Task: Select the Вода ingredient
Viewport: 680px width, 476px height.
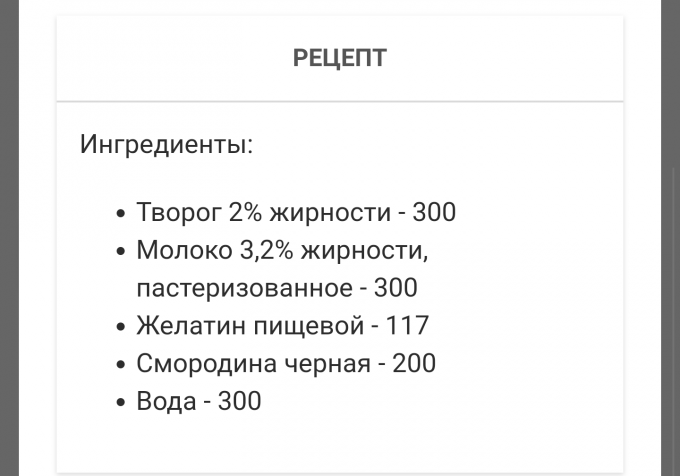Action: coord(166,401)
